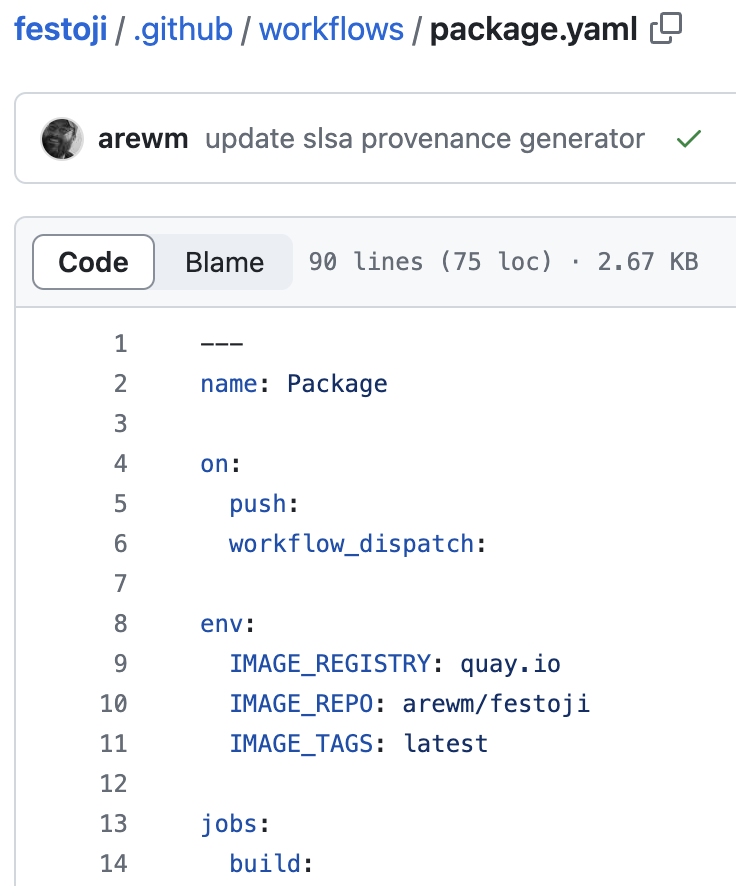The image size is (736, 886).
Task: Select line number 1
Action: click(x=120, y=343)
